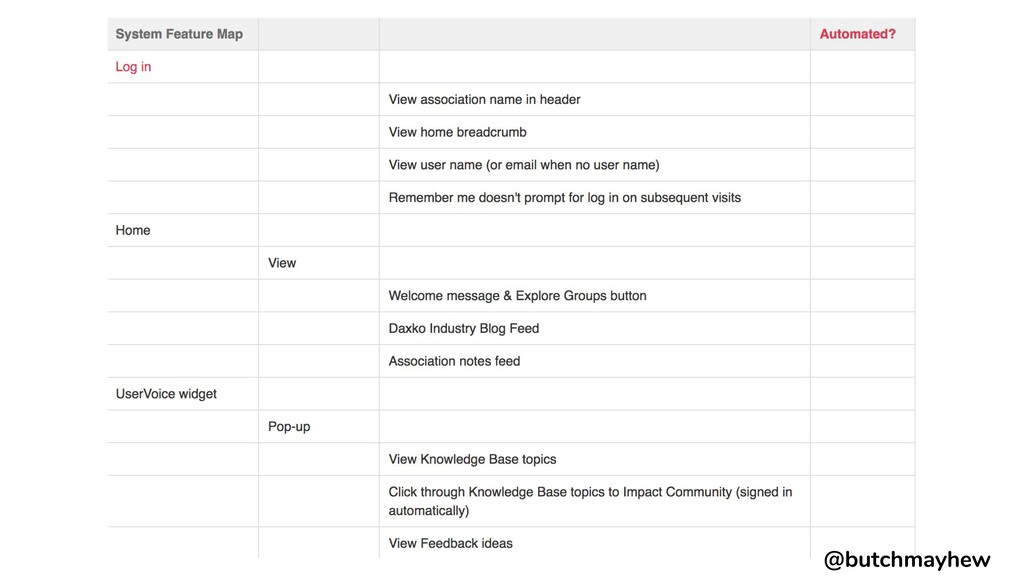Select 'View user name' table cell
The height and width of the screenshot is (576, 1024).
click(594, 165)
